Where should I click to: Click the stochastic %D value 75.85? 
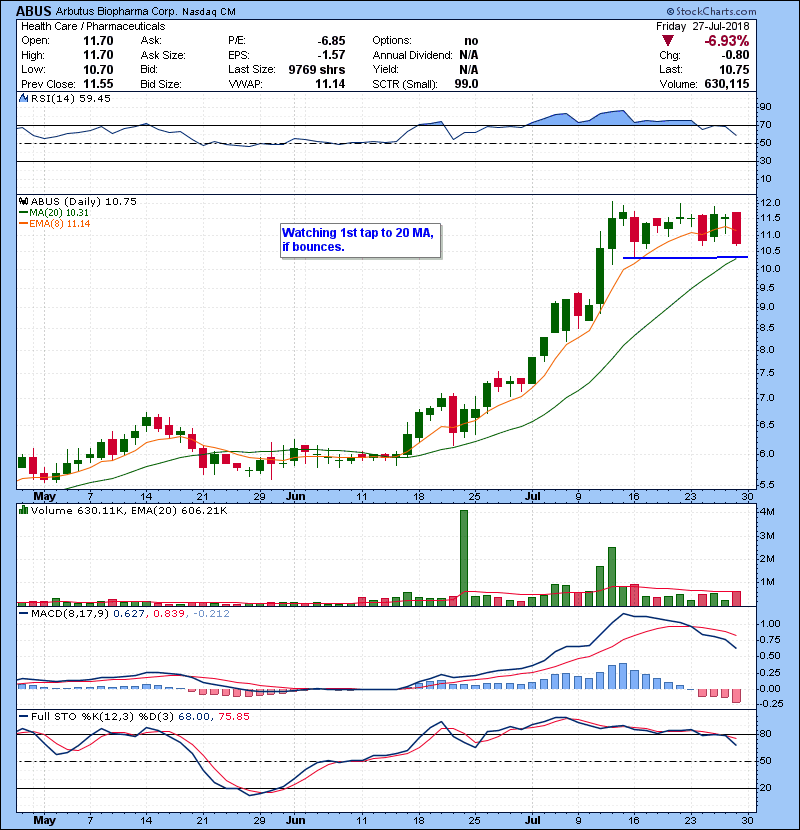(x=233, y=716)
